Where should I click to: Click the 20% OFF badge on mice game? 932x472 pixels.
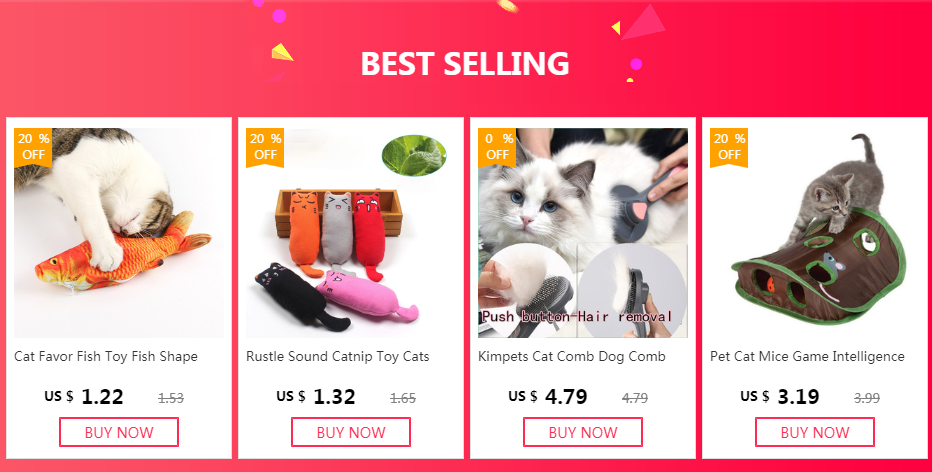click(x=729, y=147)
